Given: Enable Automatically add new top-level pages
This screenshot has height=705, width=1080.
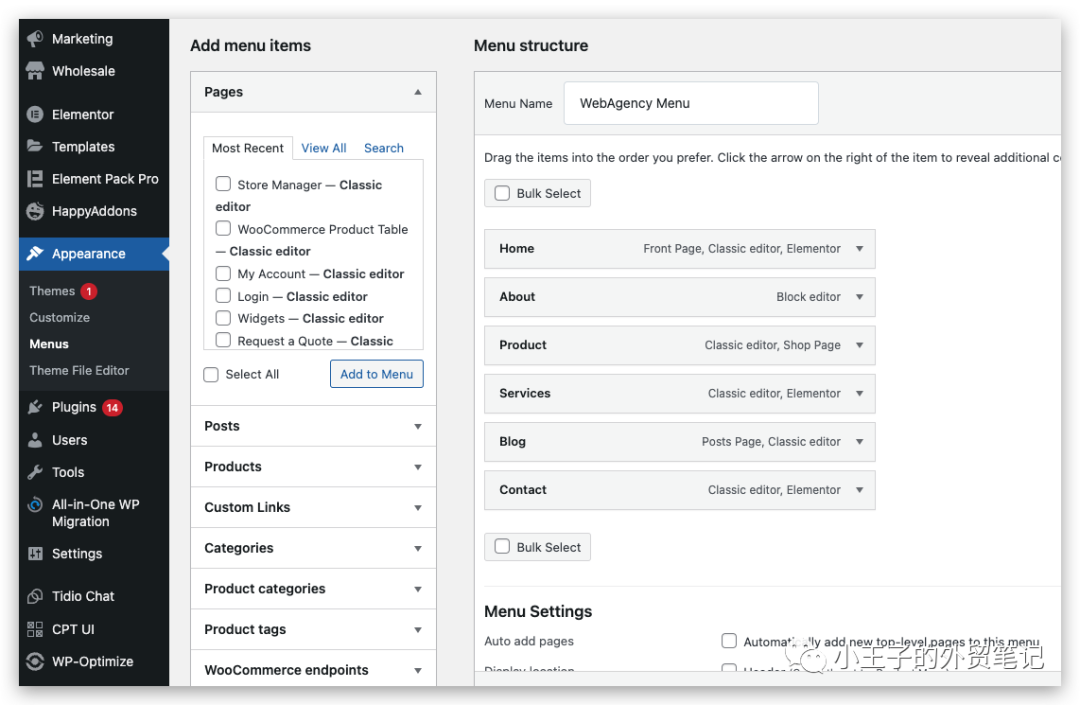Looking at the screenshot, I should (729, 641).
